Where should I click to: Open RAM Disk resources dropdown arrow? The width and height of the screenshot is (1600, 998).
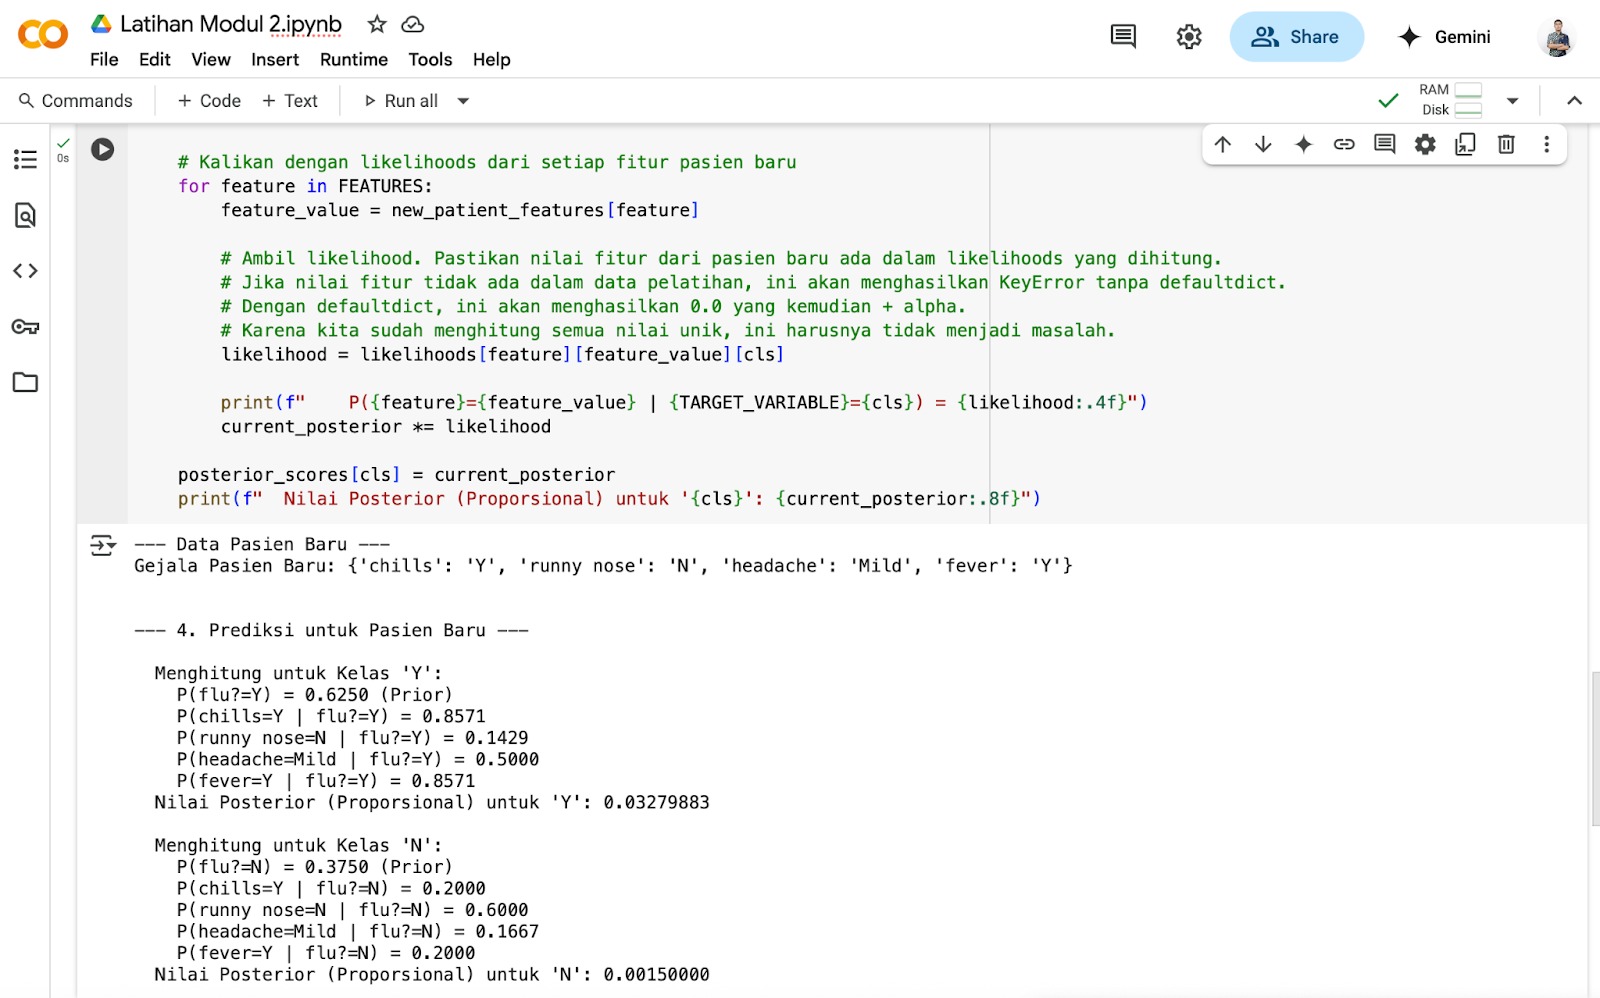[x=1512, y=100]
